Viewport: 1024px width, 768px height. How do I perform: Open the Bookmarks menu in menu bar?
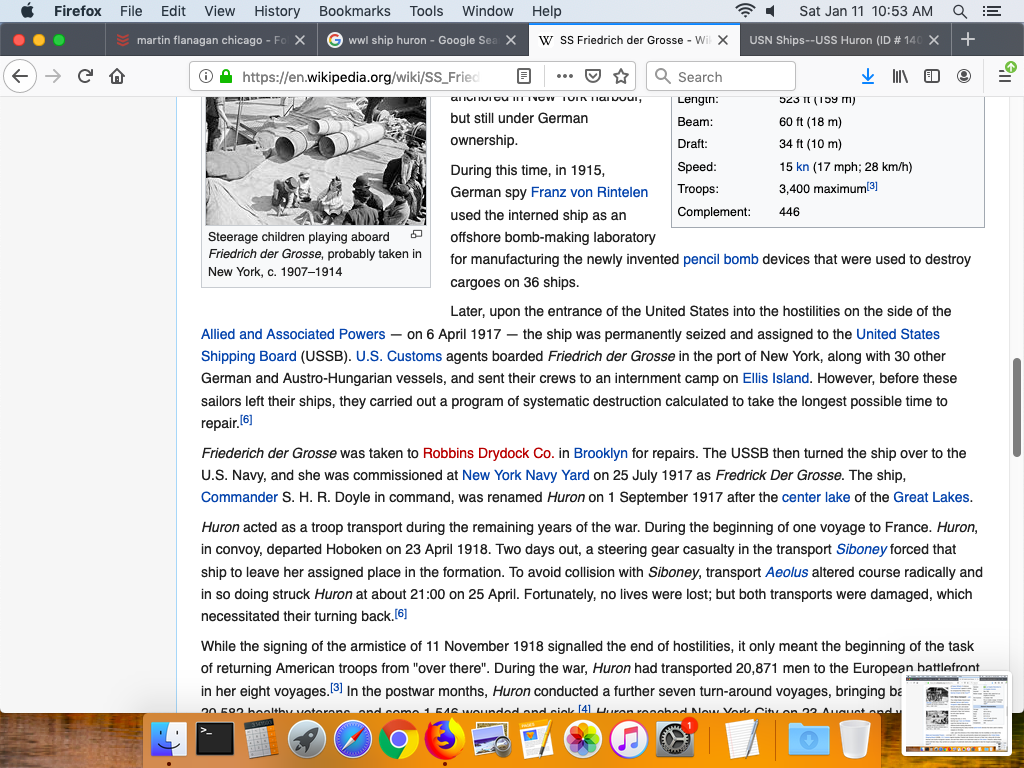[x=354, y=11]
